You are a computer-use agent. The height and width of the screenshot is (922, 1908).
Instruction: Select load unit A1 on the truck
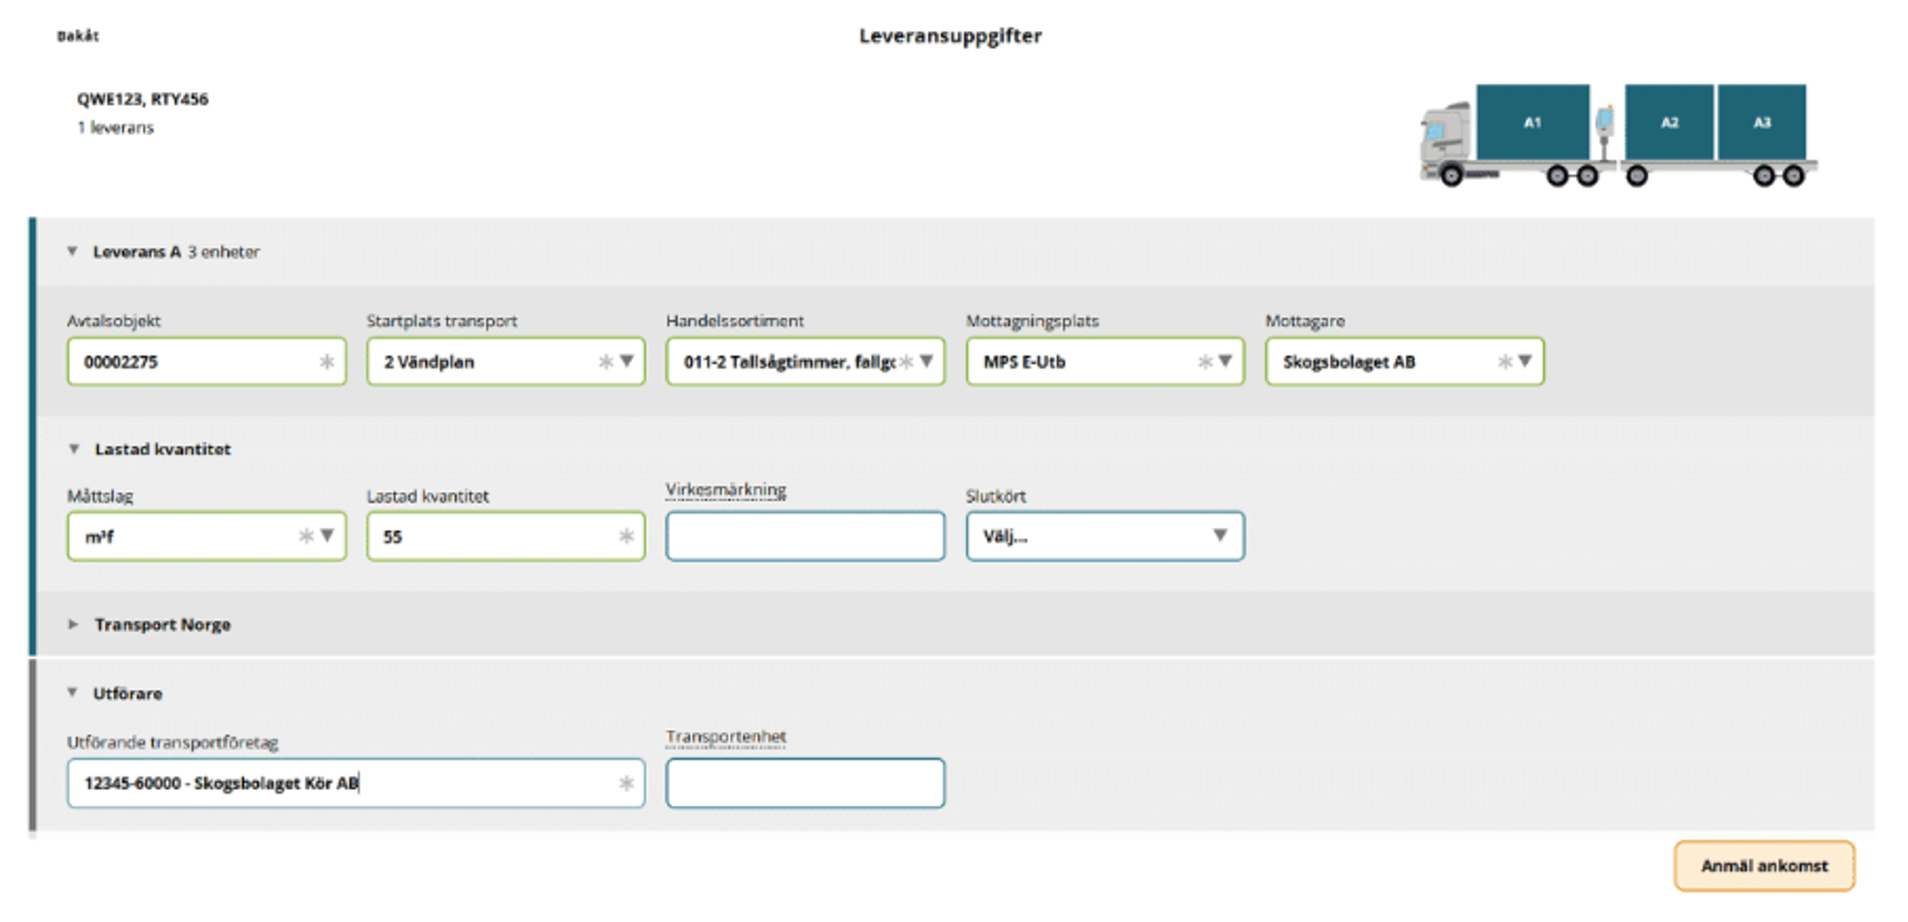pos(1532,122)
